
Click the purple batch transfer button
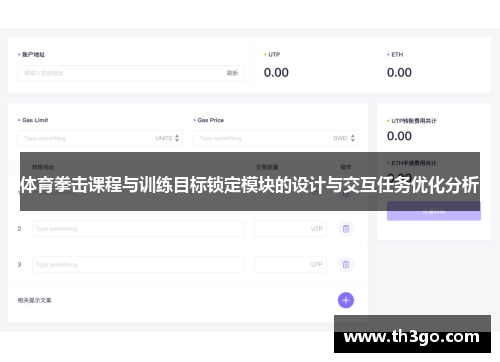[434, 211]
